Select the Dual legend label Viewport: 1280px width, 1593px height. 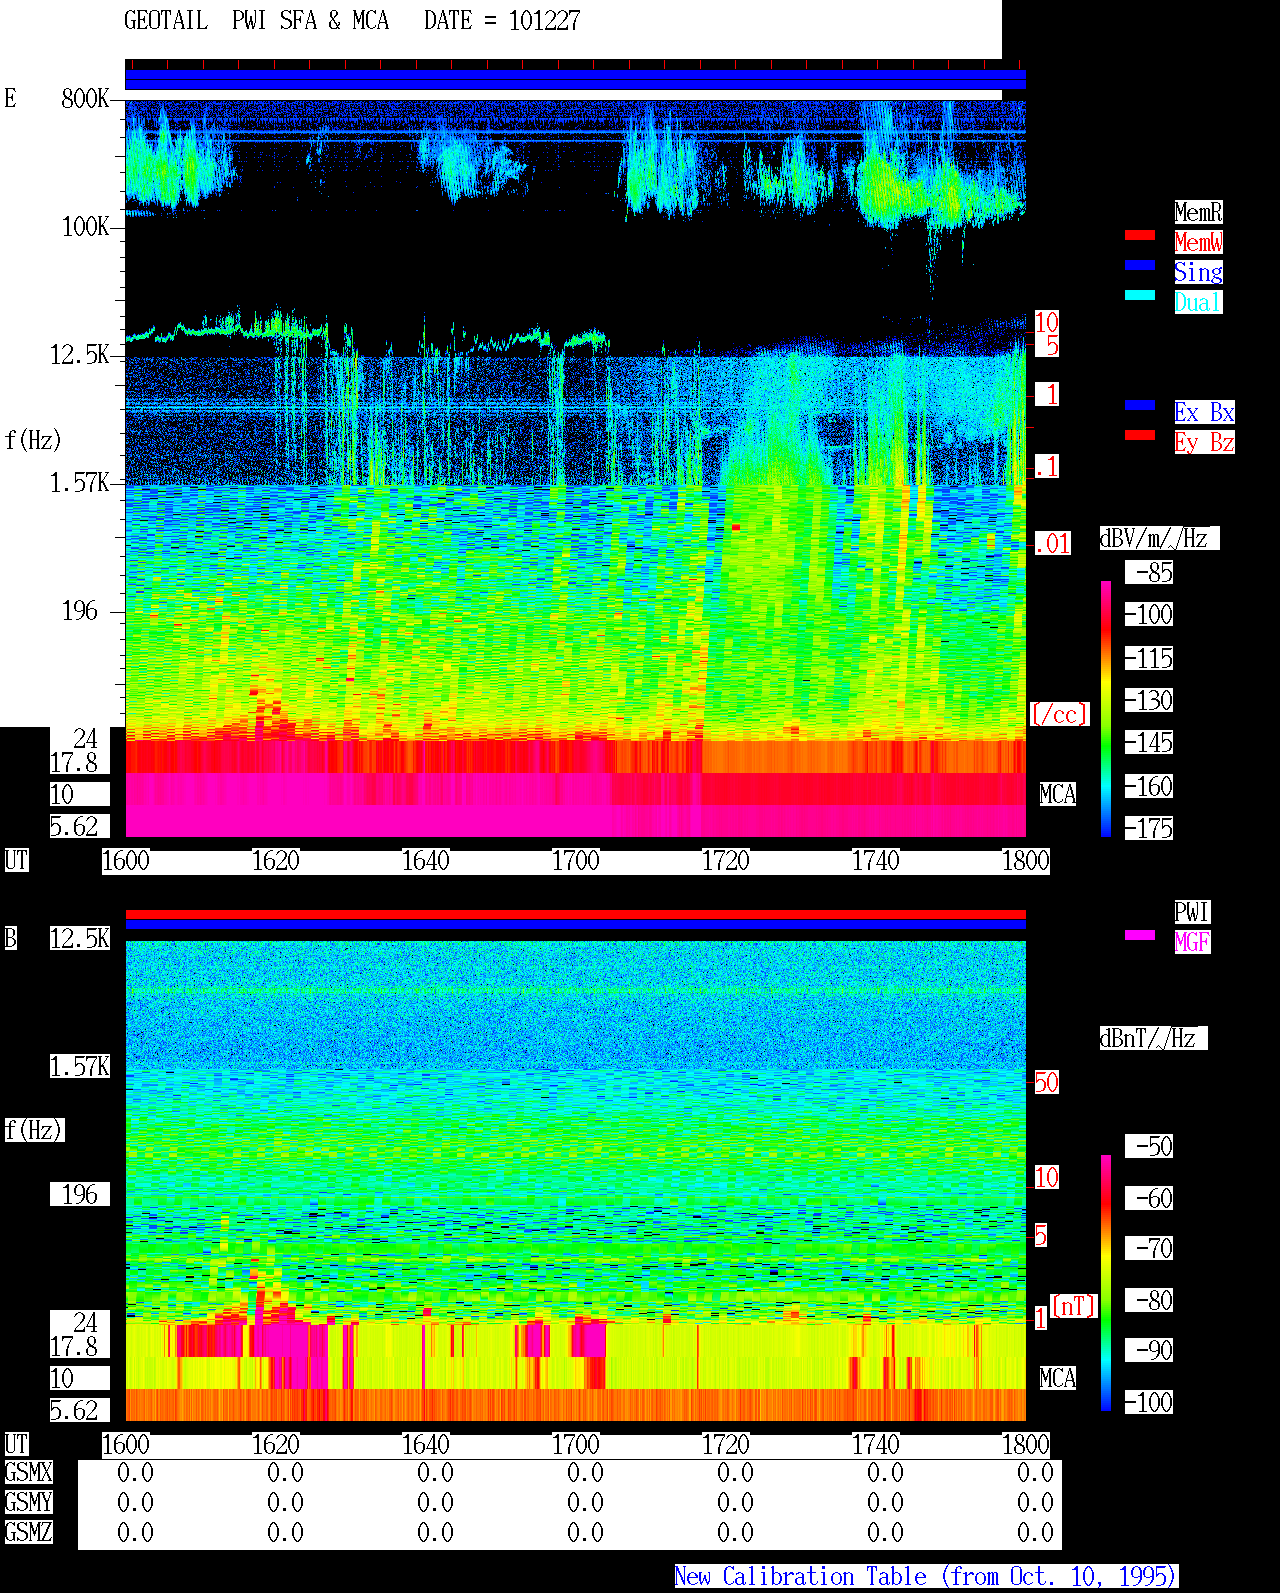pos(1198,302)
